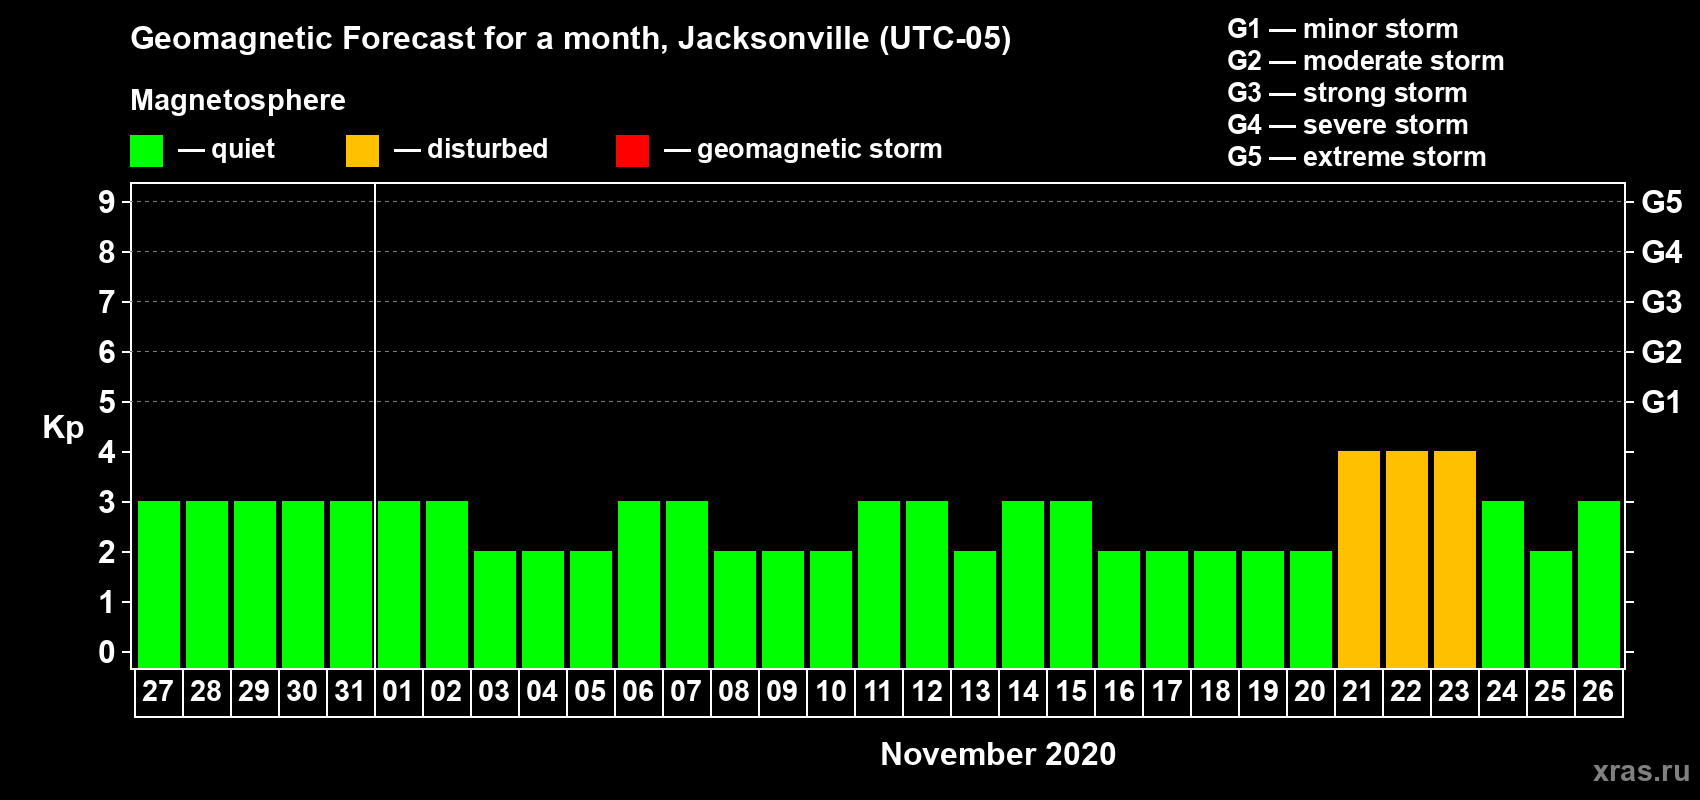Click the G4 right axis label
The height and width of the screenshot is (800, 1700).
click(x=1661, y=252)
